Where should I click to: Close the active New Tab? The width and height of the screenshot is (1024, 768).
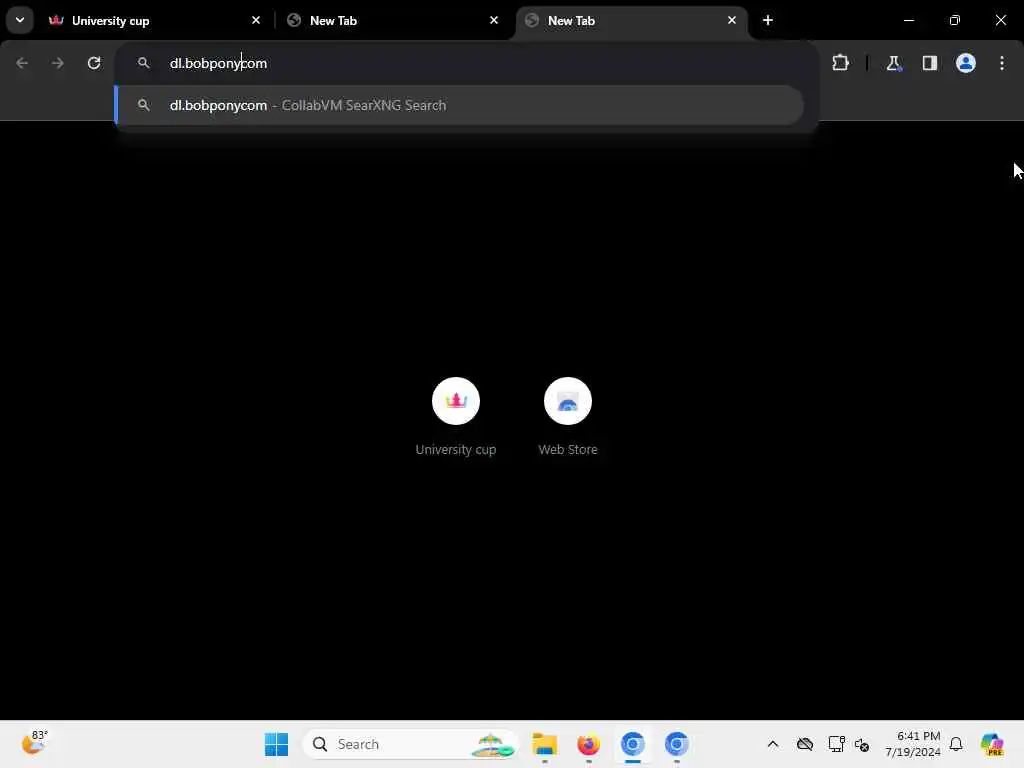click(731, 20)
